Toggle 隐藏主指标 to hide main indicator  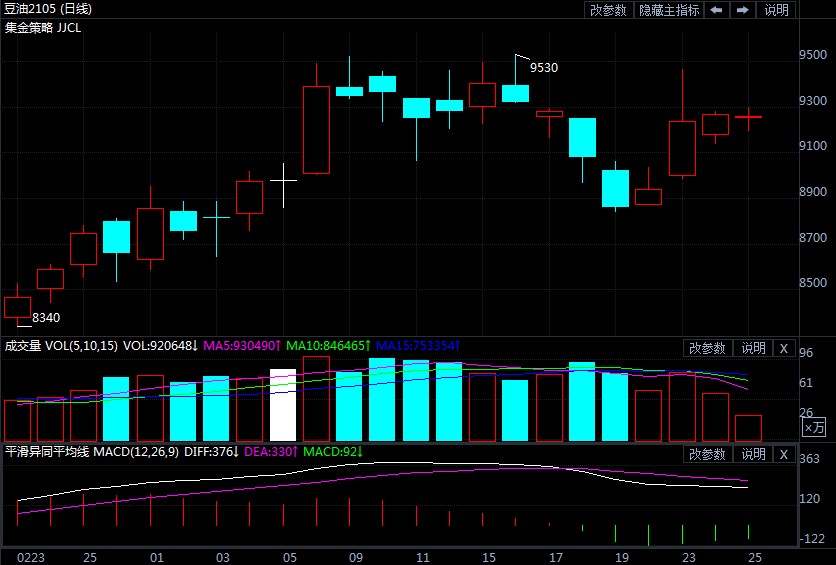click(x=669, y=10)
